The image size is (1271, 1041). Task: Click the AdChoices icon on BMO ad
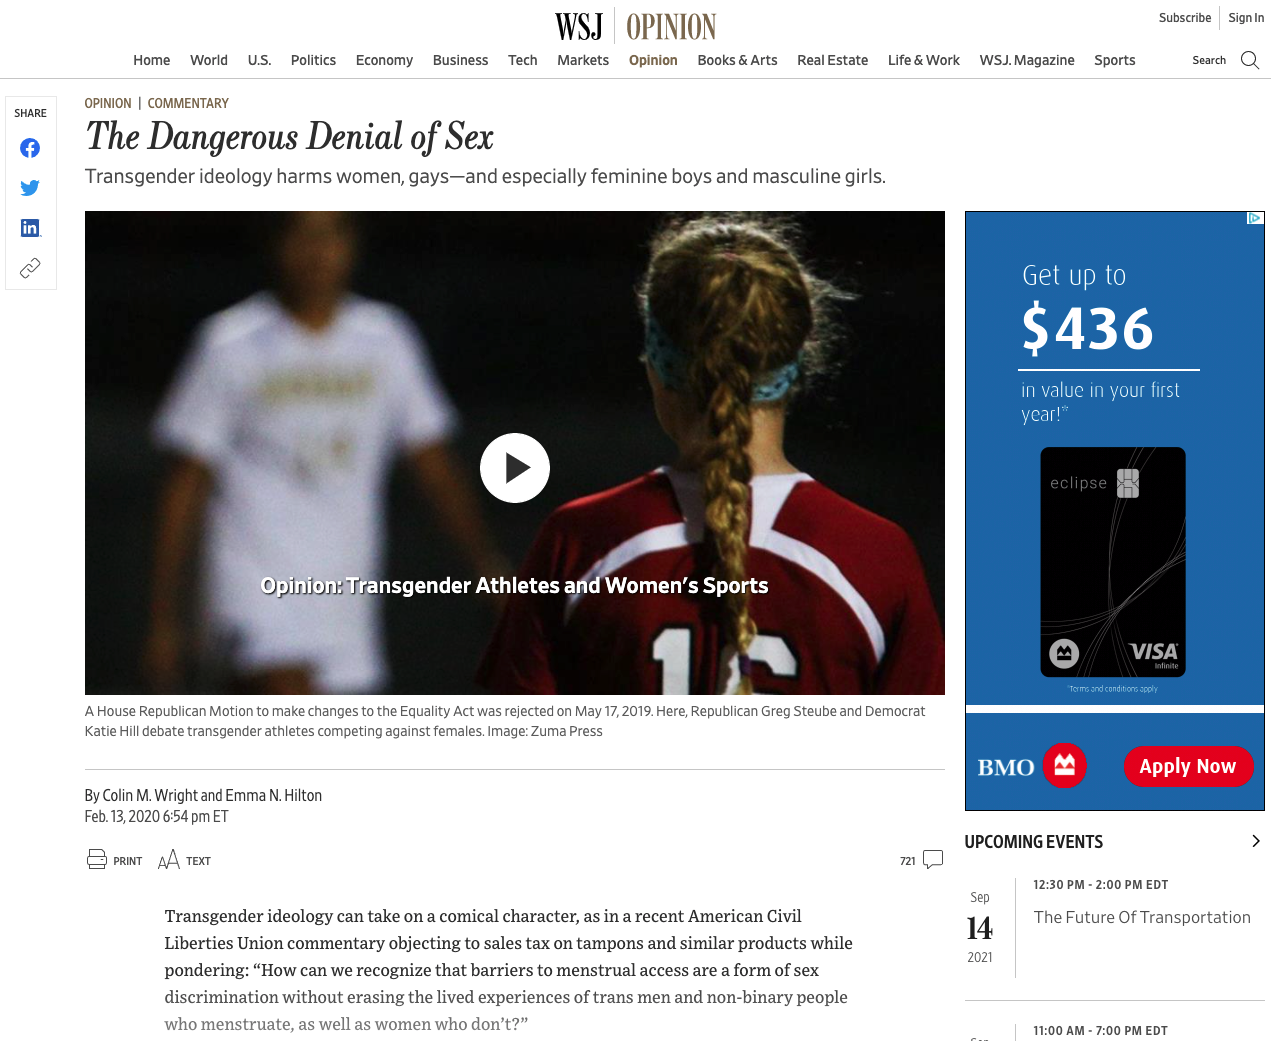(1255, 218)
